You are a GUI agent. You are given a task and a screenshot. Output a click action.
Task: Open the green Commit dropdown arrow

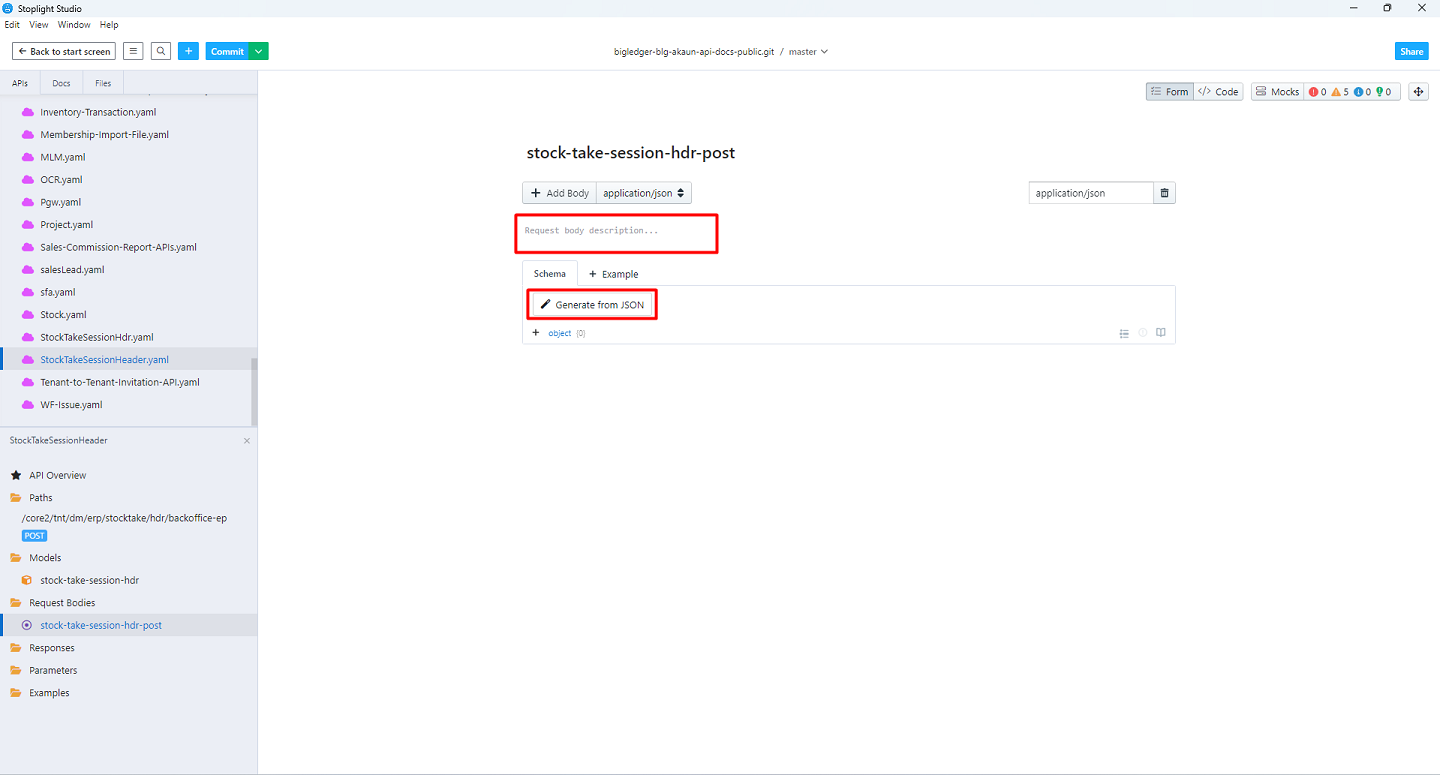[x=259, y=51]
